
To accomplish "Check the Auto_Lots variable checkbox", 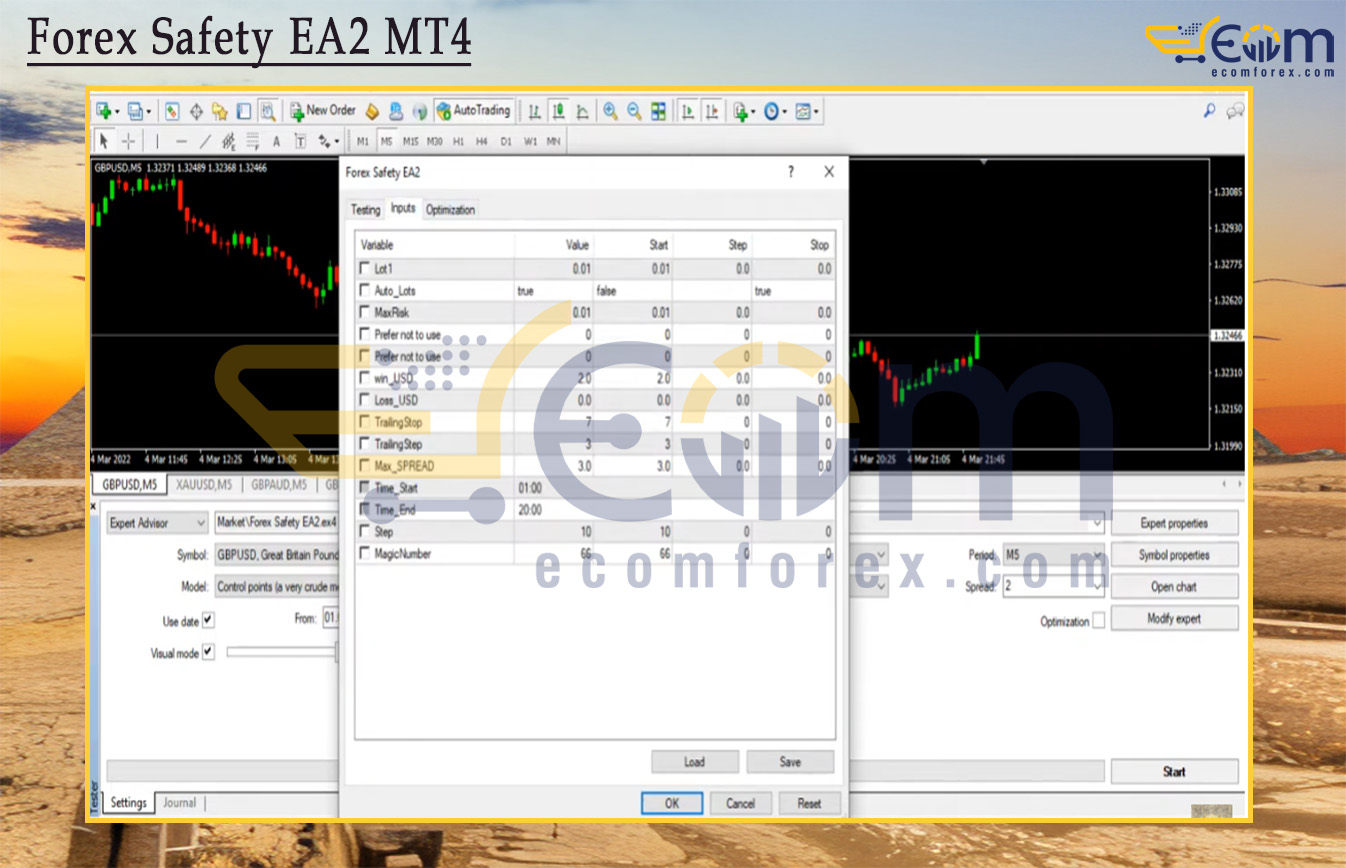I will (365, 291).
